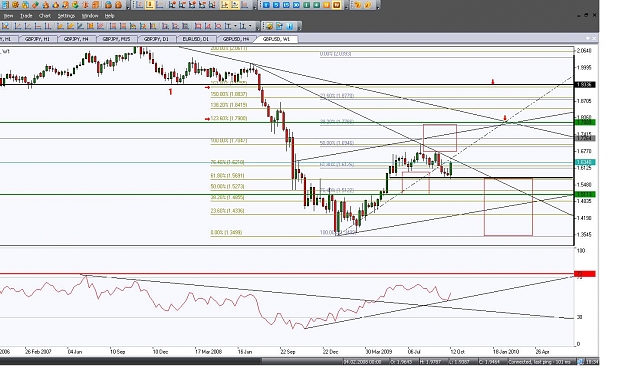Click the yellow highlighted autoscroll chart icon
The height and width of the screenshot is (377, 625).
pos(235,5)
